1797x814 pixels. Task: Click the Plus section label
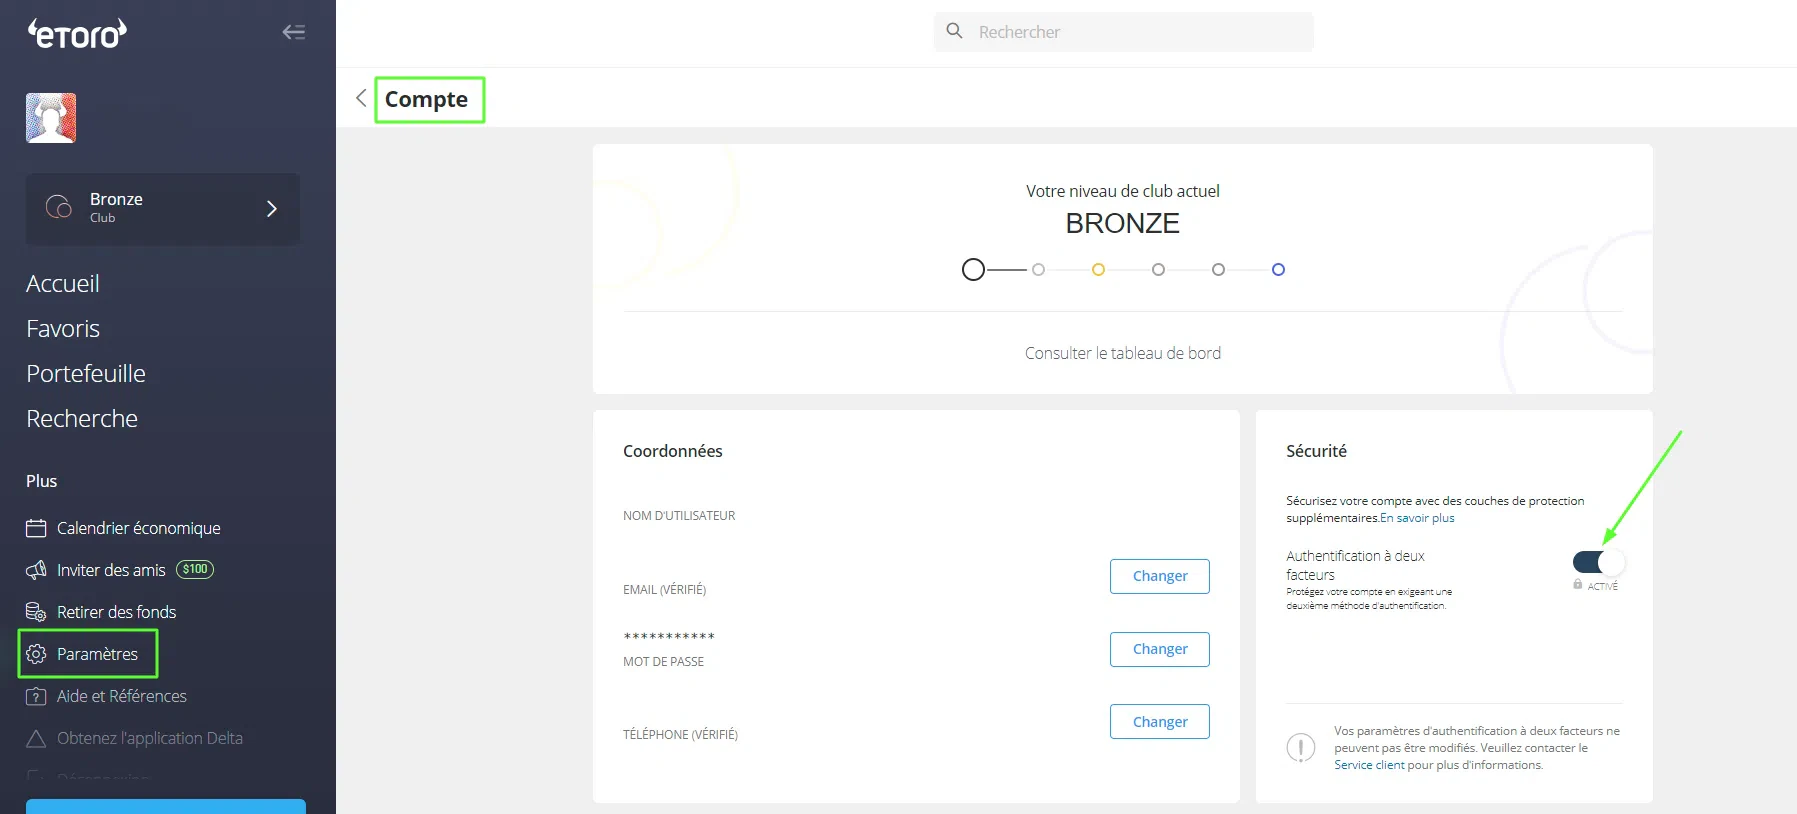[42, 481]
